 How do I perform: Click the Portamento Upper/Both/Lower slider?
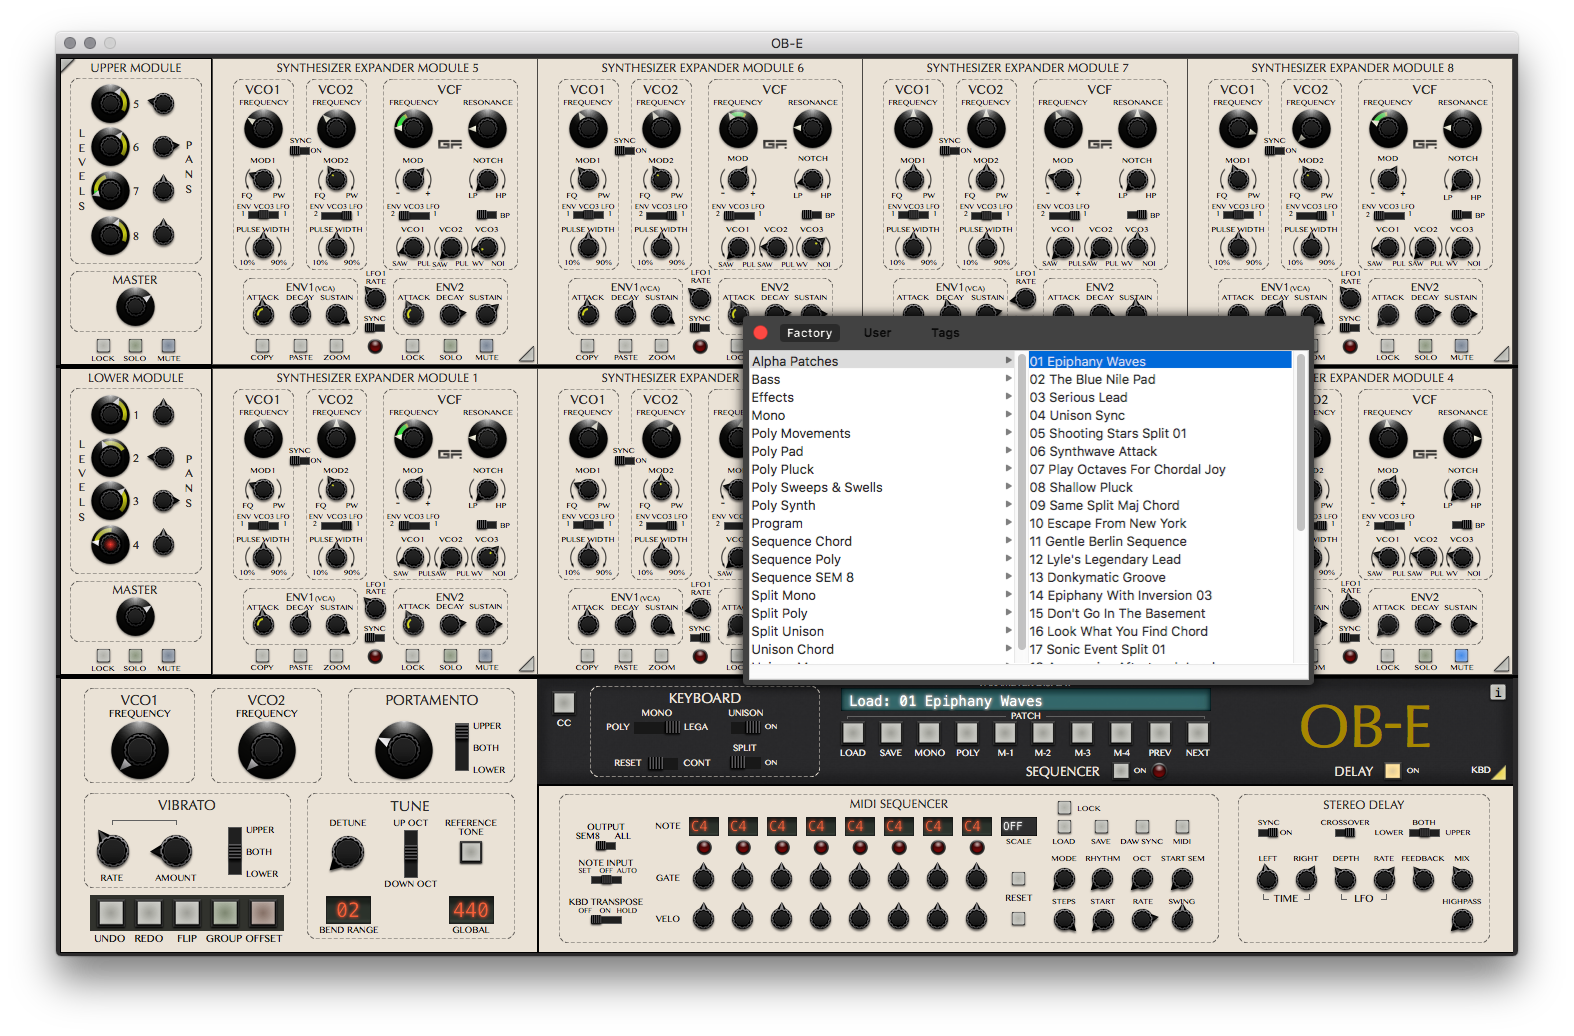click(x=462, y=747)
